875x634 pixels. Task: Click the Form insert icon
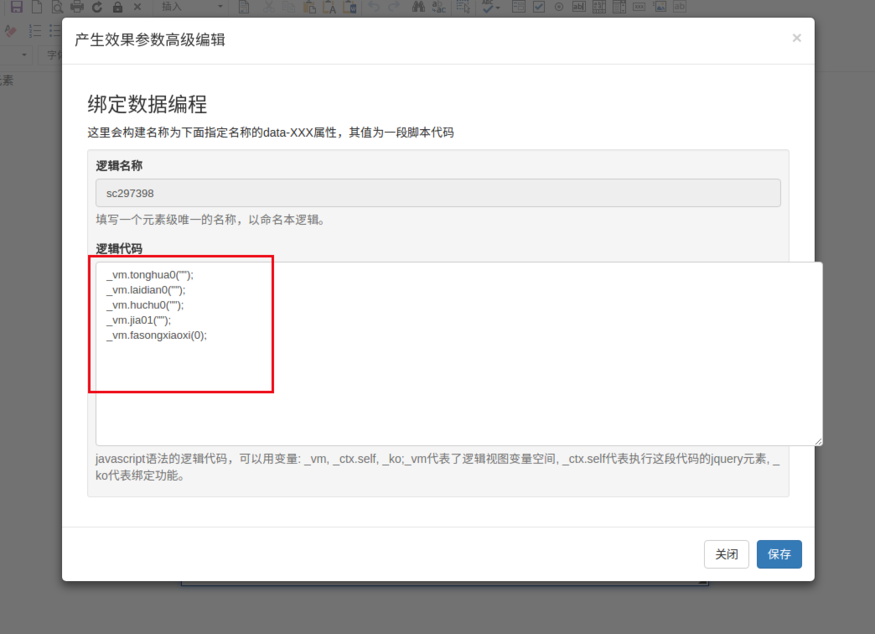click(518, 7)
